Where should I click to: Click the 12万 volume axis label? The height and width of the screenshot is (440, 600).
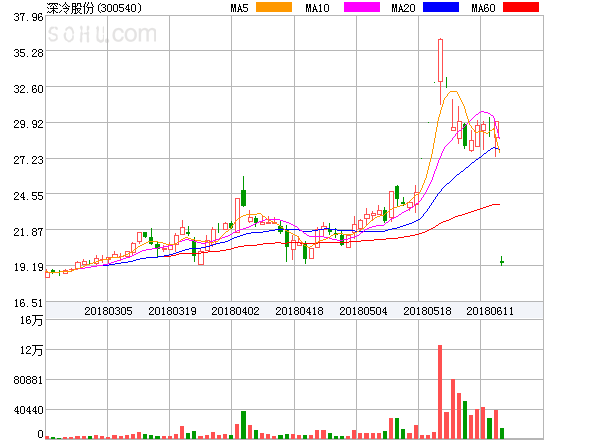pos(31,350)
